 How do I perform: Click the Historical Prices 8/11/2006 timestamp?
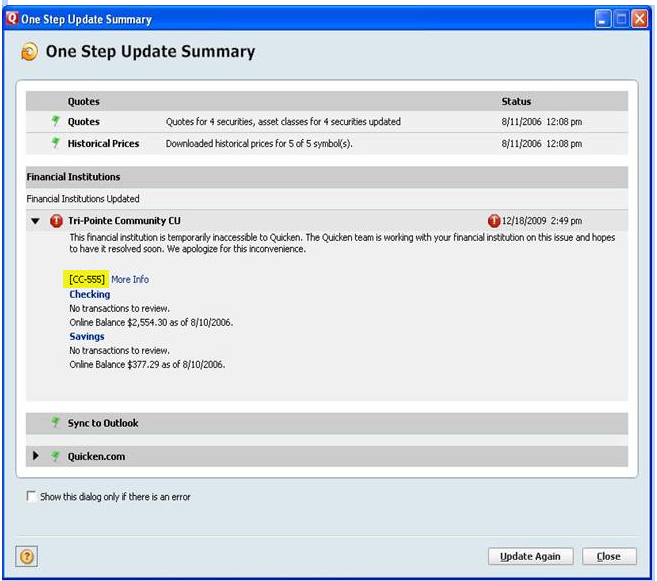542,144
